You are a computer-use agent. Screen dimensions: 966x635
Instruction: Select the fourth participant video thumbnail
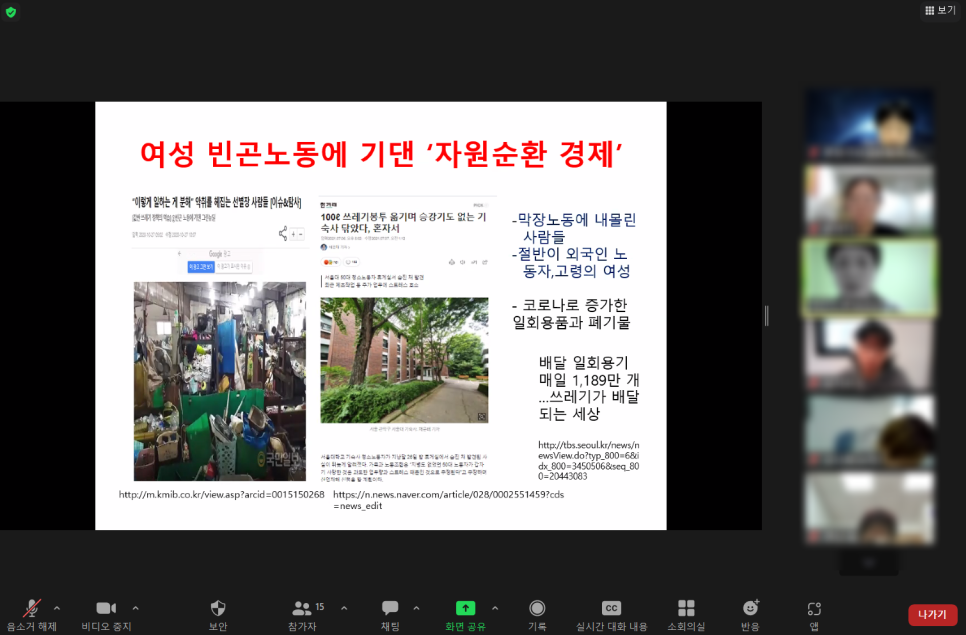(869, 355)
